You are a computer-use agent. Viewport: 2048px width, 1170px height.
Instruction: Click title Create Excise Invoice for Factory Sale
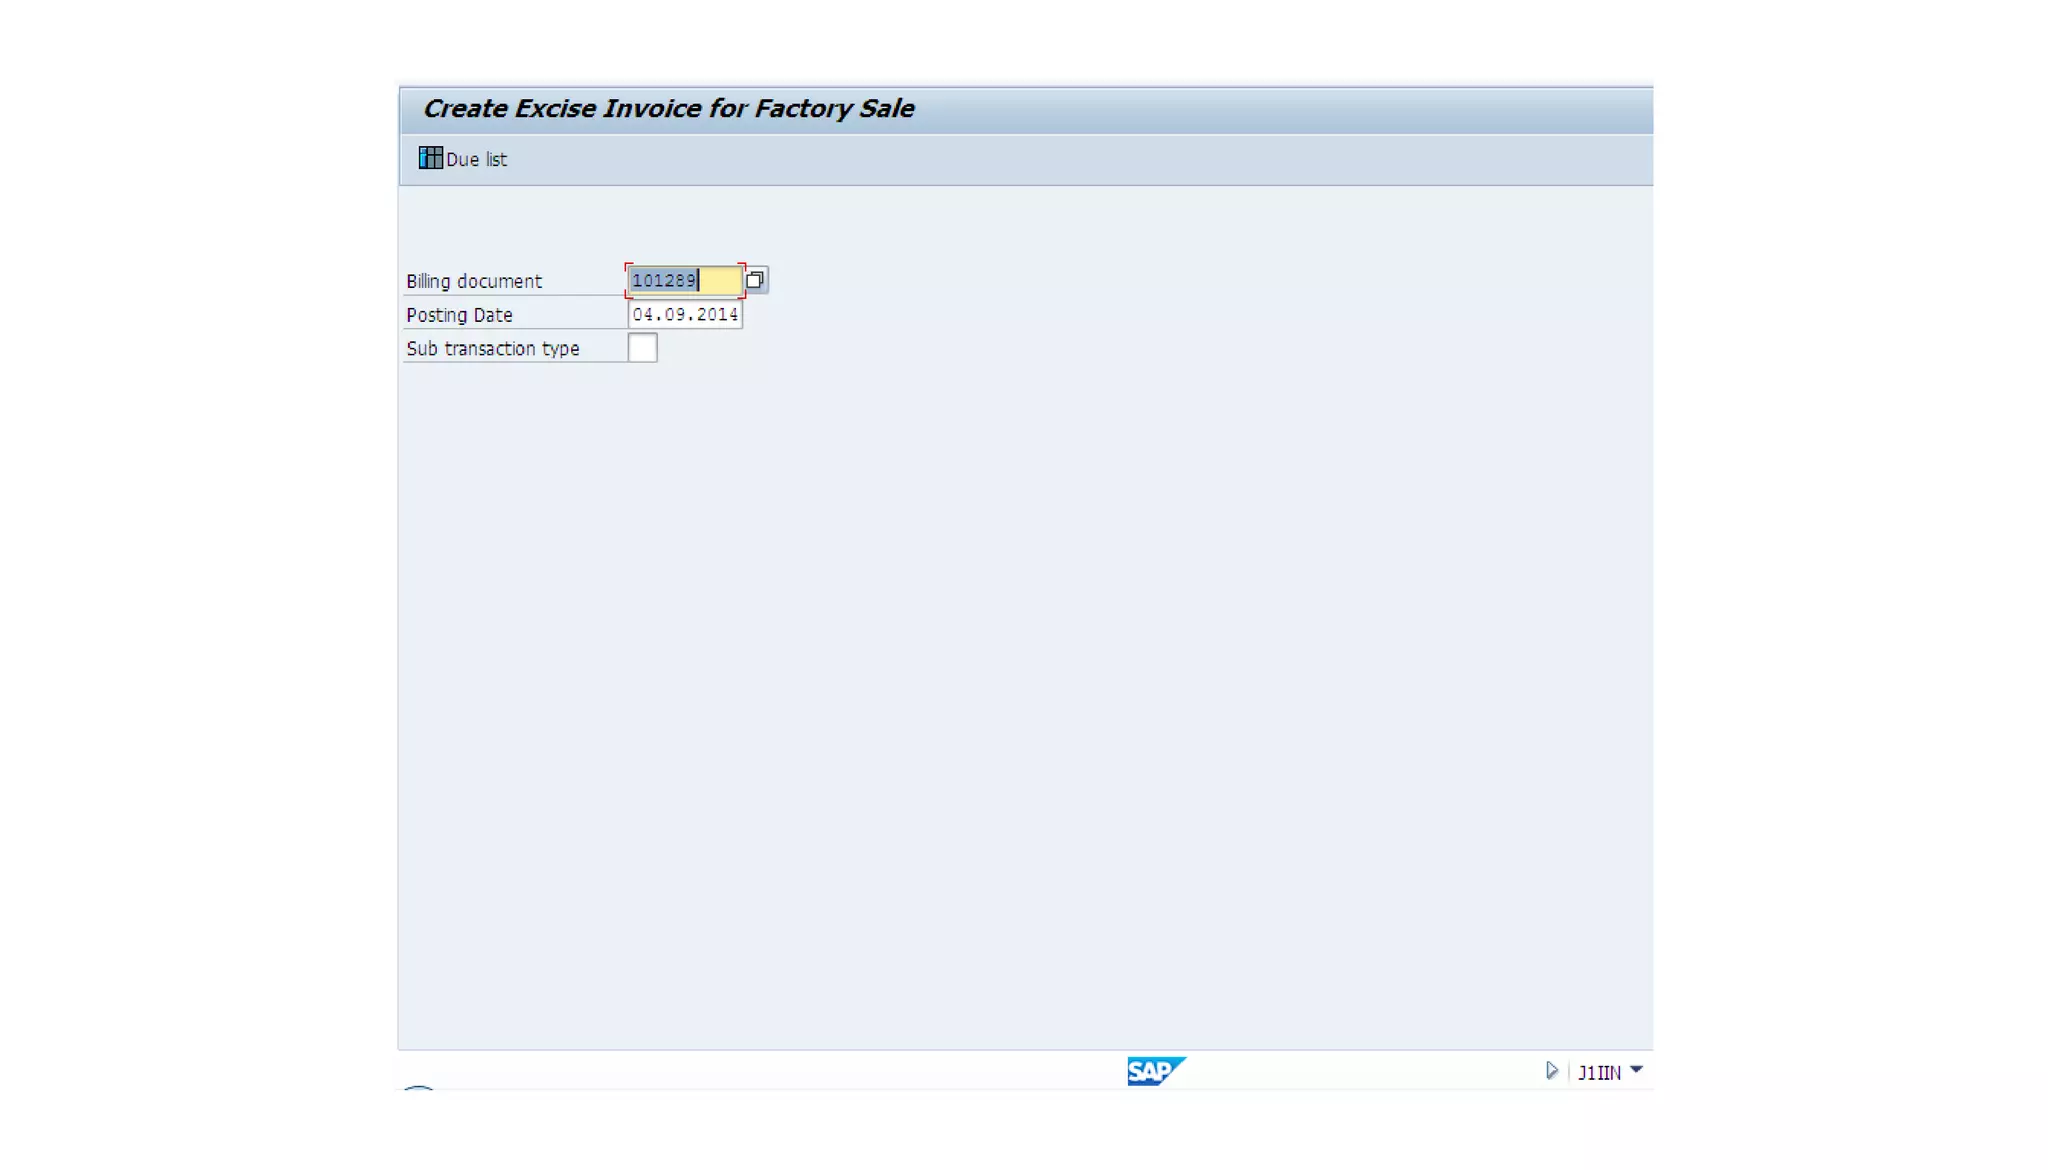coord(668,109)
